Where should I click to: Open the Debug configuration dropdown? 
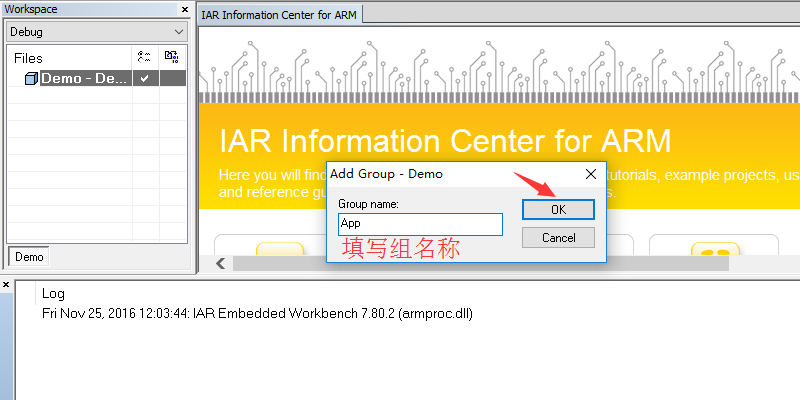97,32
